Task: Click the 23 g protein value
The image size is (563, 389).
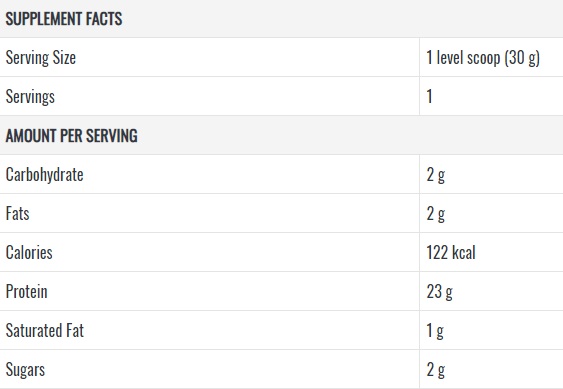Action: click(439, 292)
